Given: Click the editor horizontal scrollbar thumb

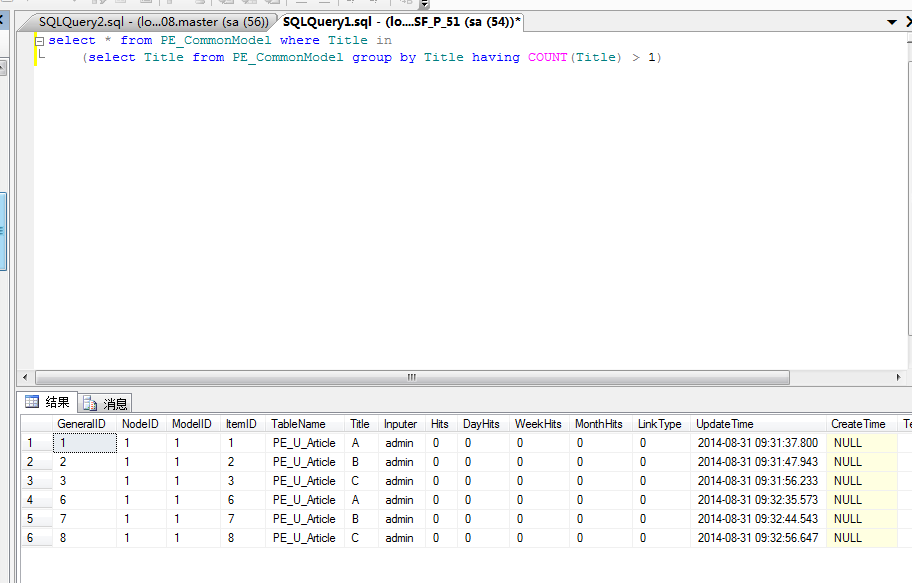Looking at the screenshot, I should [x=411, y=378].
